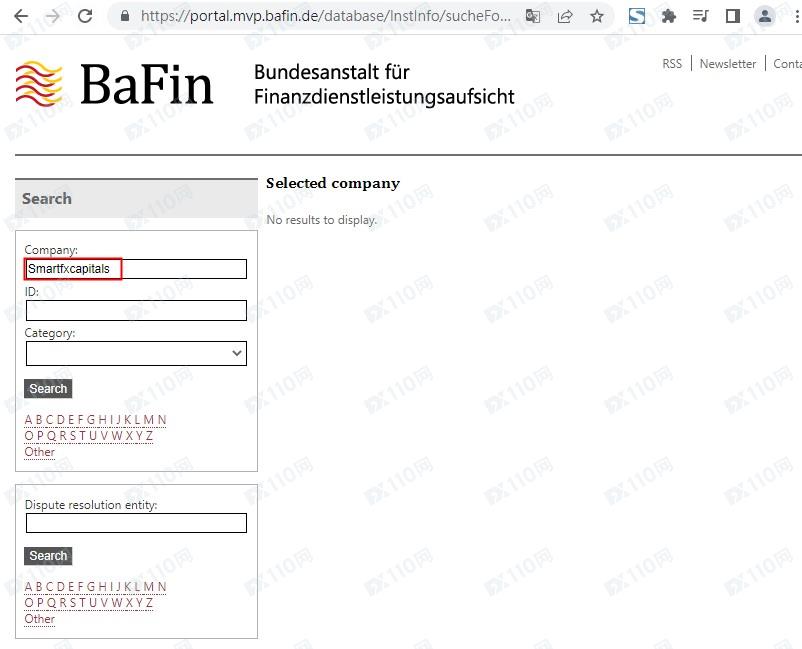Click Search button under Dispute resolution entity
The width and height of the screenshot is (802, 649).
click(48, 556)
